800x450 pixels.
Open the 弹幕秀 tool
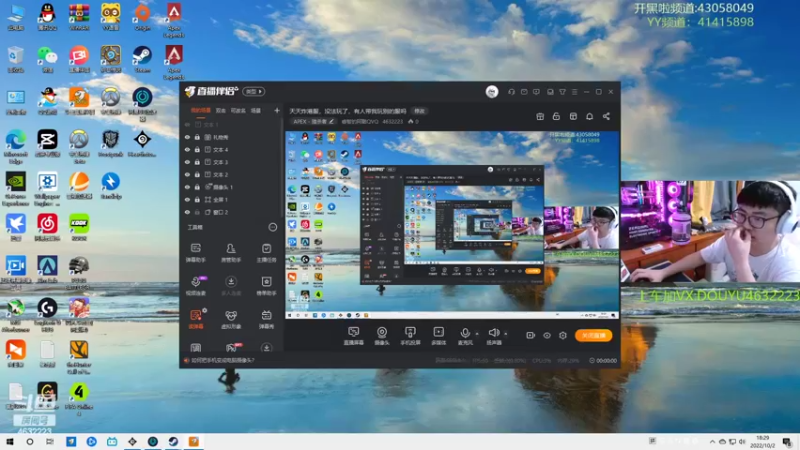click(266, 319)
